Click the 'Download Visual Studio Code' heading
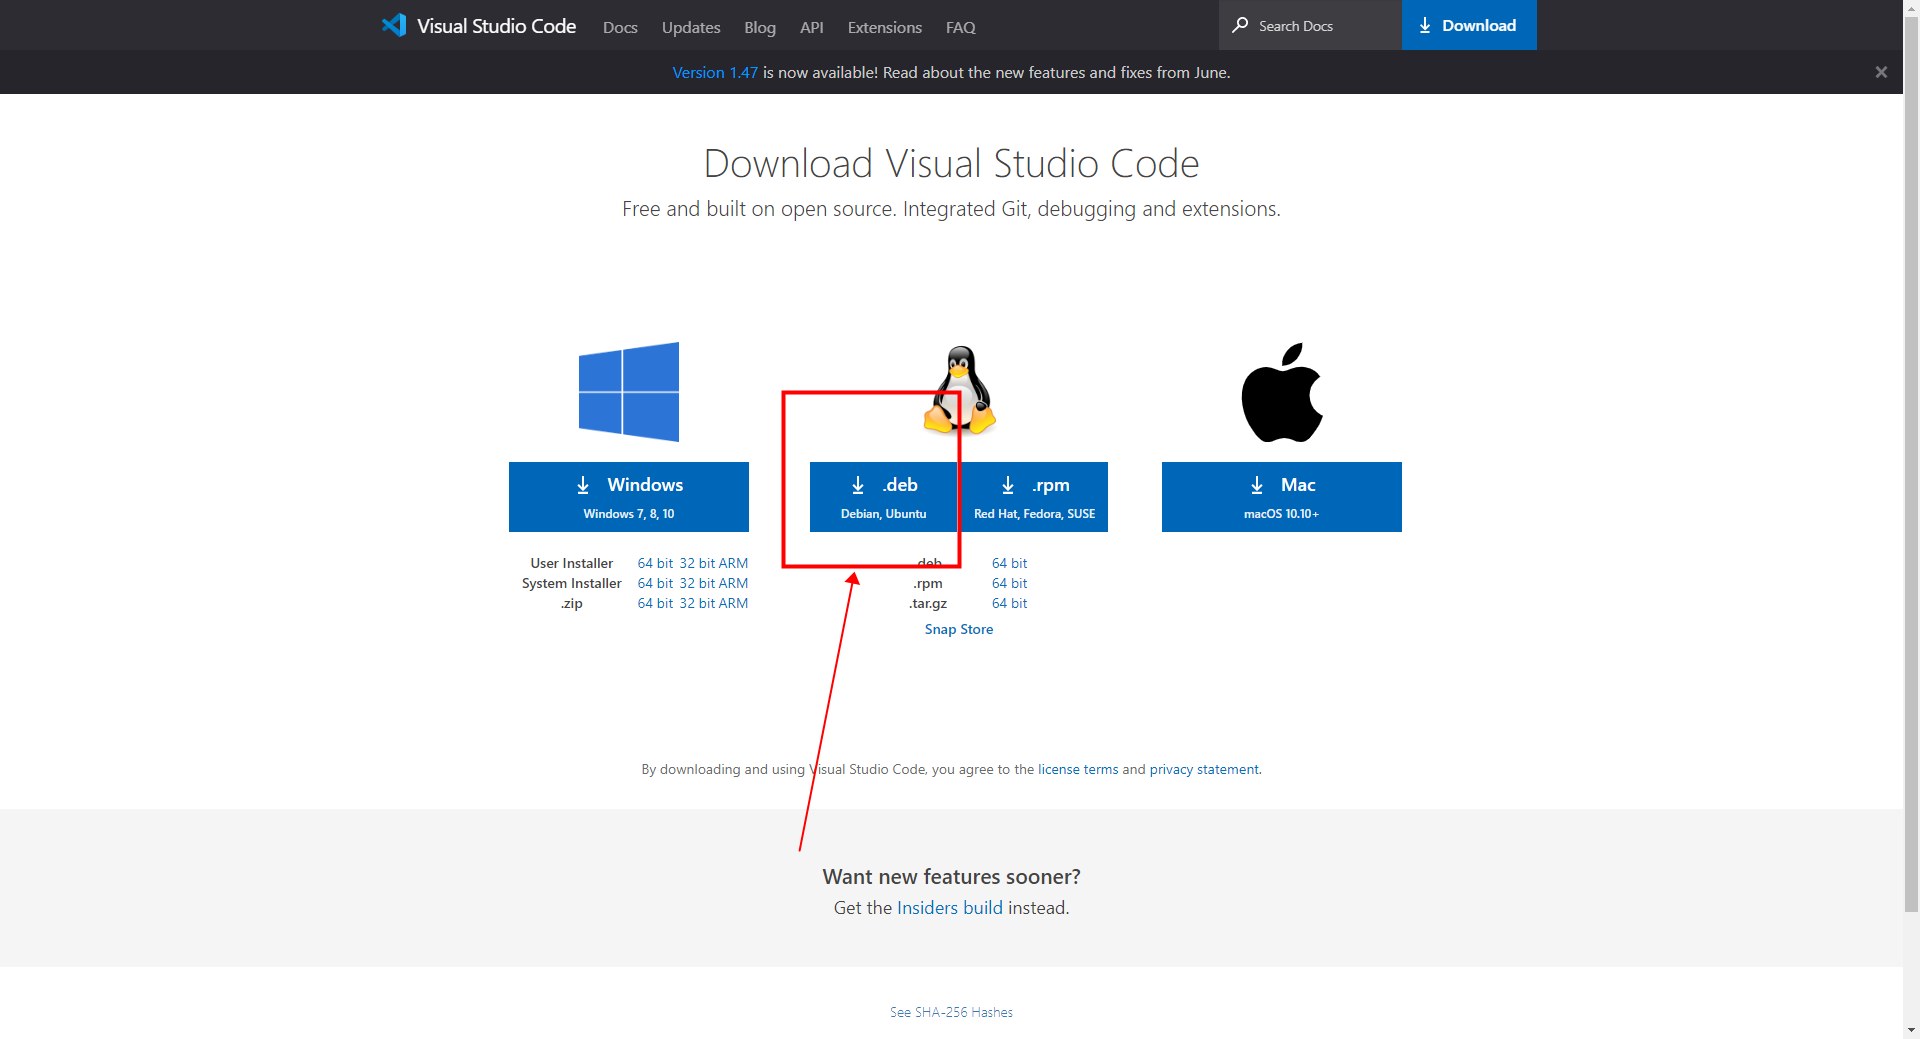This screenshot has height=1039, width=1920. [x=951, y=163]
